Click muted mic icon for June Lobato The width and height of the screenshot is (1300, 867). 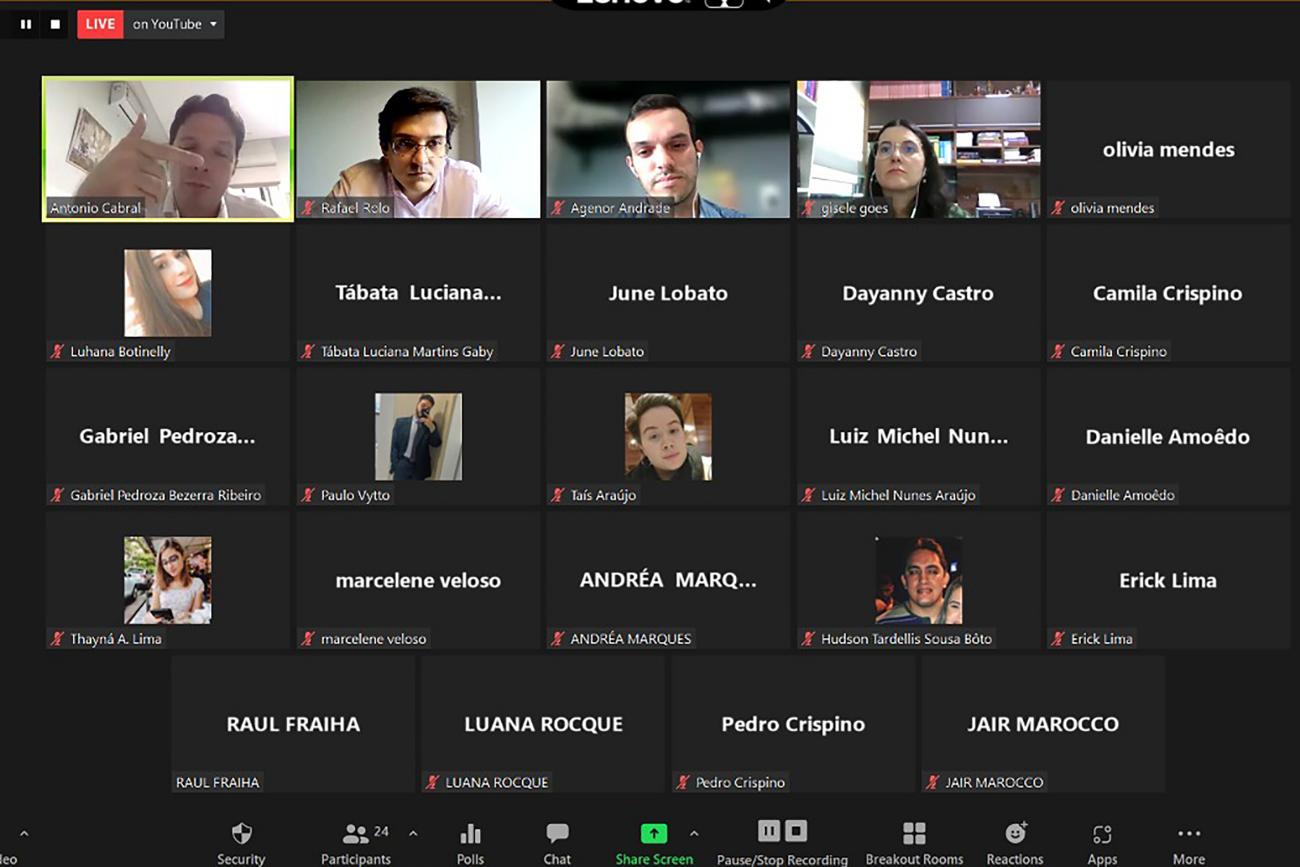(x=559, y=351)
